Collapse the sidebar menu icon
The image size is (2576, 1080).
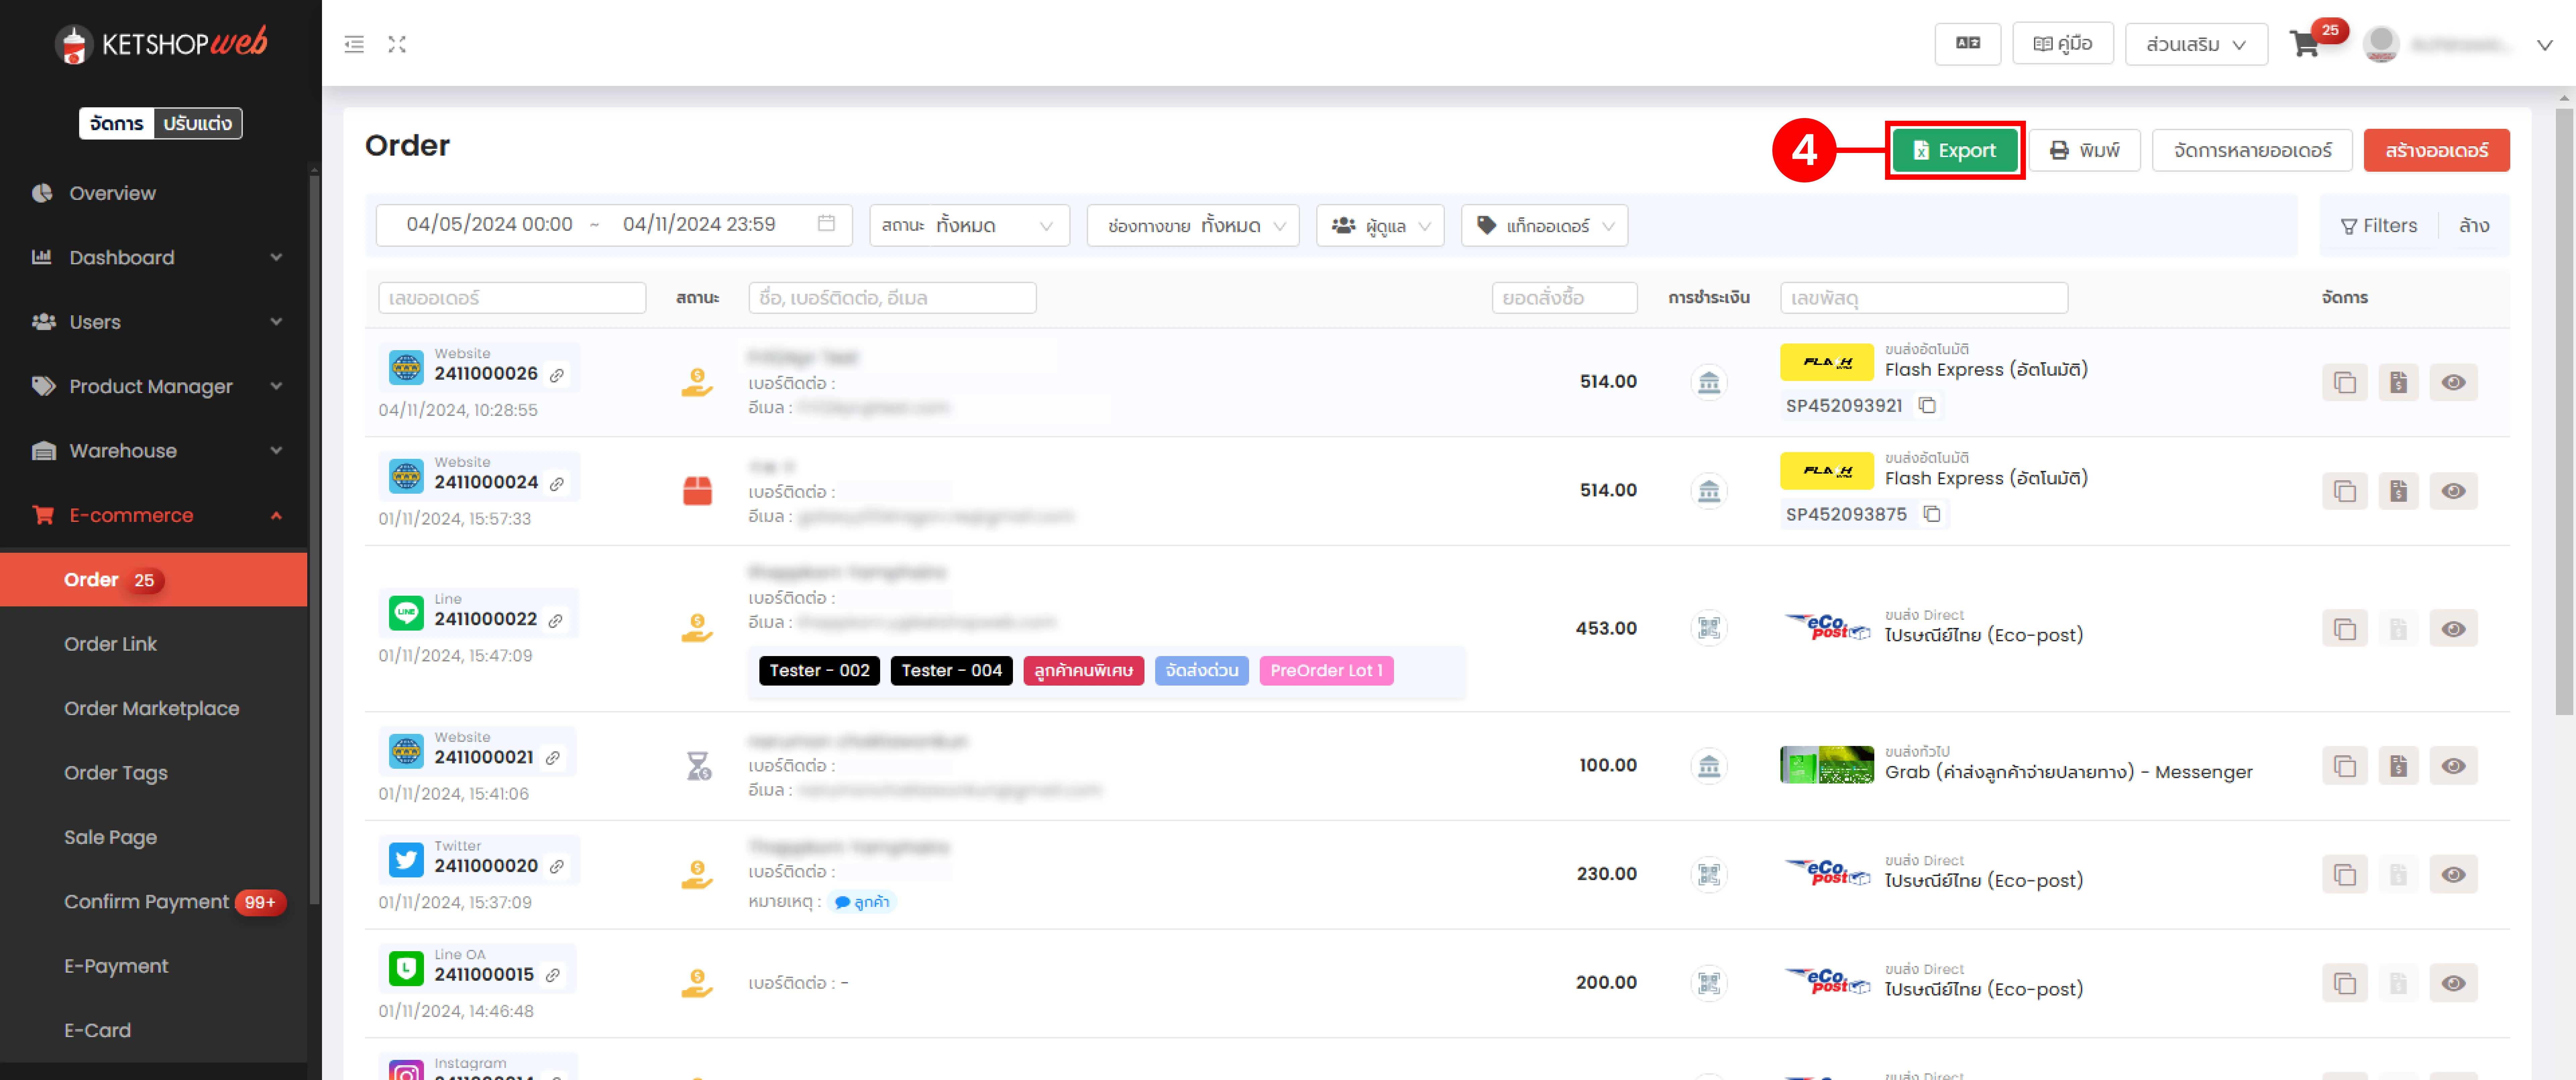tap(354, 44)
